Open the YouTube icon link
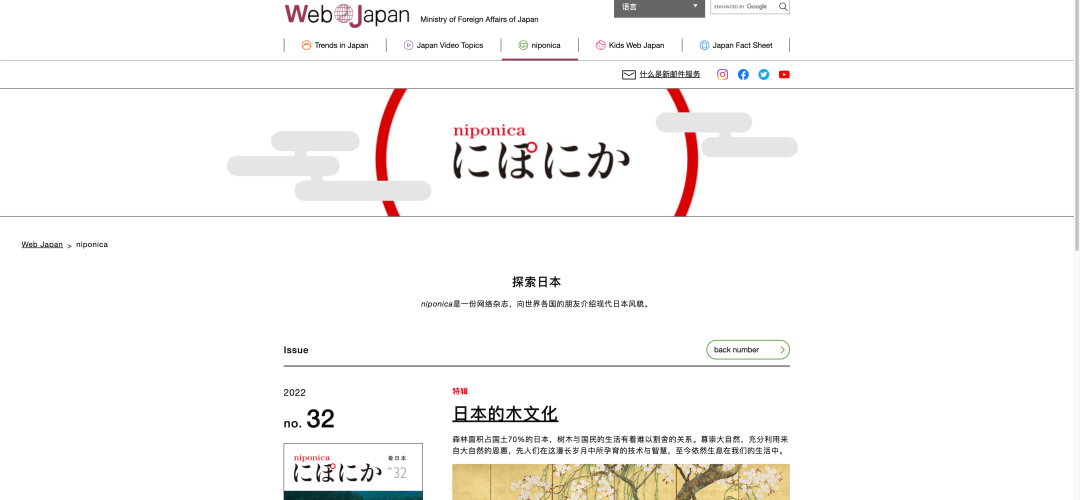1080x500 pixels. (784, 74)
